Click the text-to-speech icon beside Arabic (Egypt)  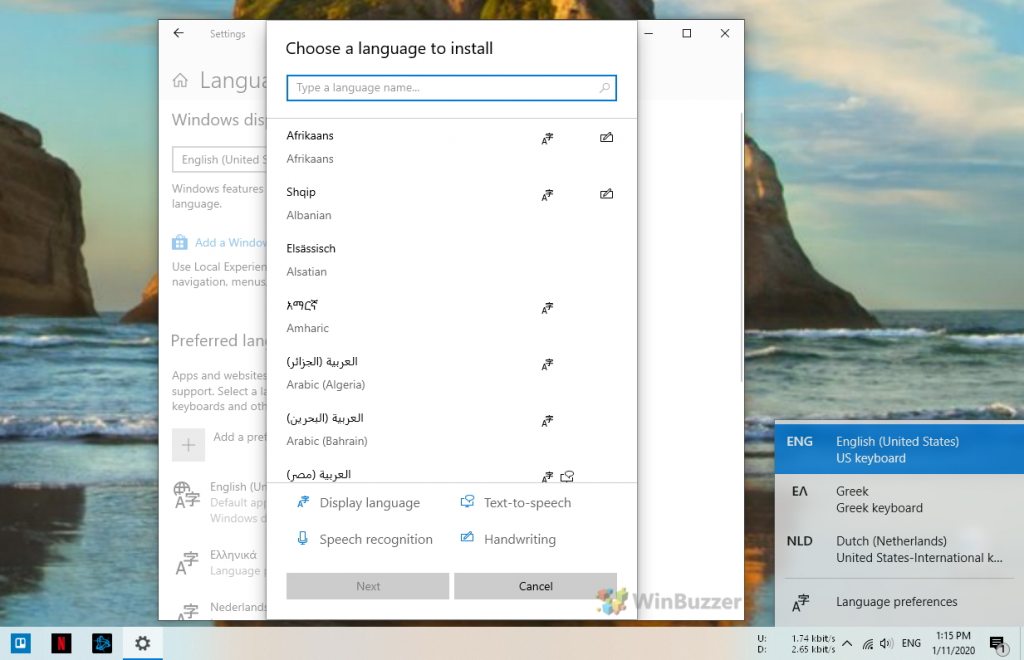point(567,477)
